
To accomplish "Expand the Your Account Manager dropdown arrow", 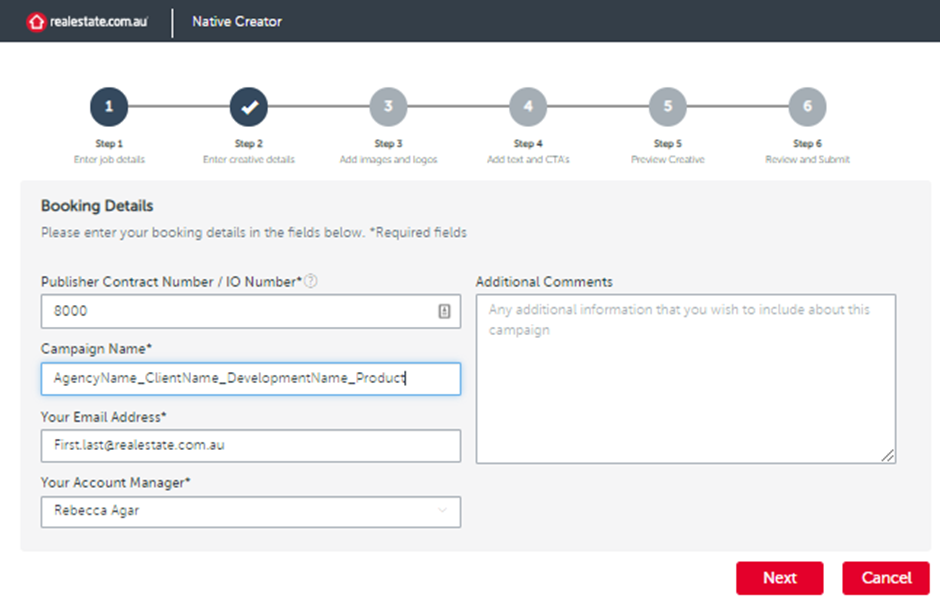I will tap(443, 511).
